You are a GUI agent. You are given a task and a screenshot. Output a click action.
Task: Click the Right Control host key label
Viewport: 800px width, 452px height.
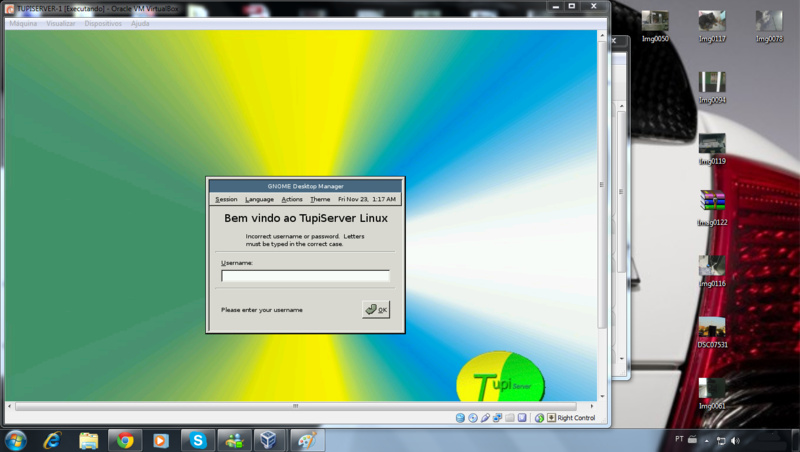(576, 418)
